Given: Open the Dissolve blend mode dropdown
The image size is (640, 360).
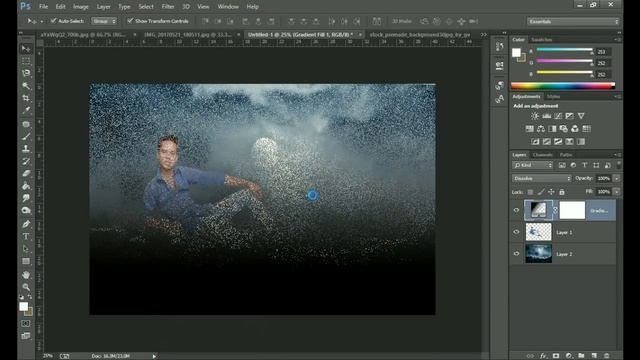Looking at the screenshot, I should click(542, 178).
